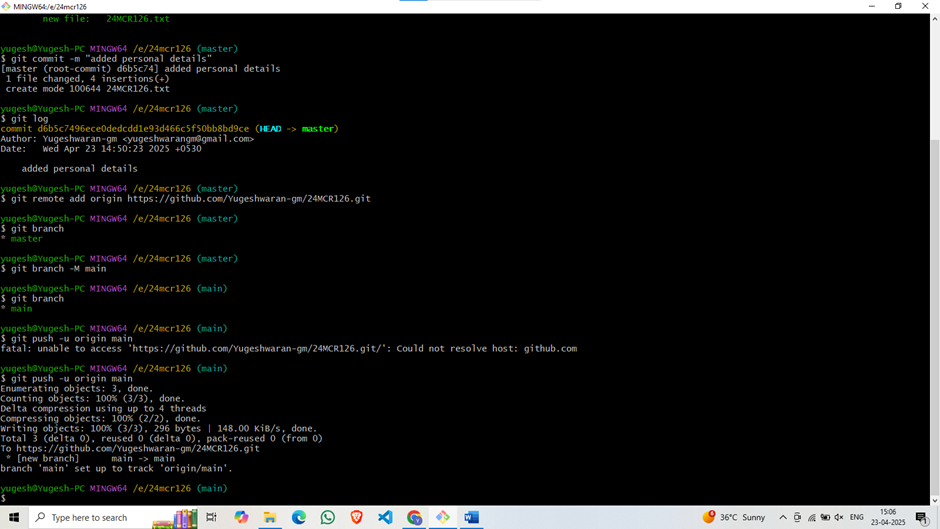Viewport: 940px width, 529px height.
Task: Click the Meet Now tray icon
Action: coord(797,517)
